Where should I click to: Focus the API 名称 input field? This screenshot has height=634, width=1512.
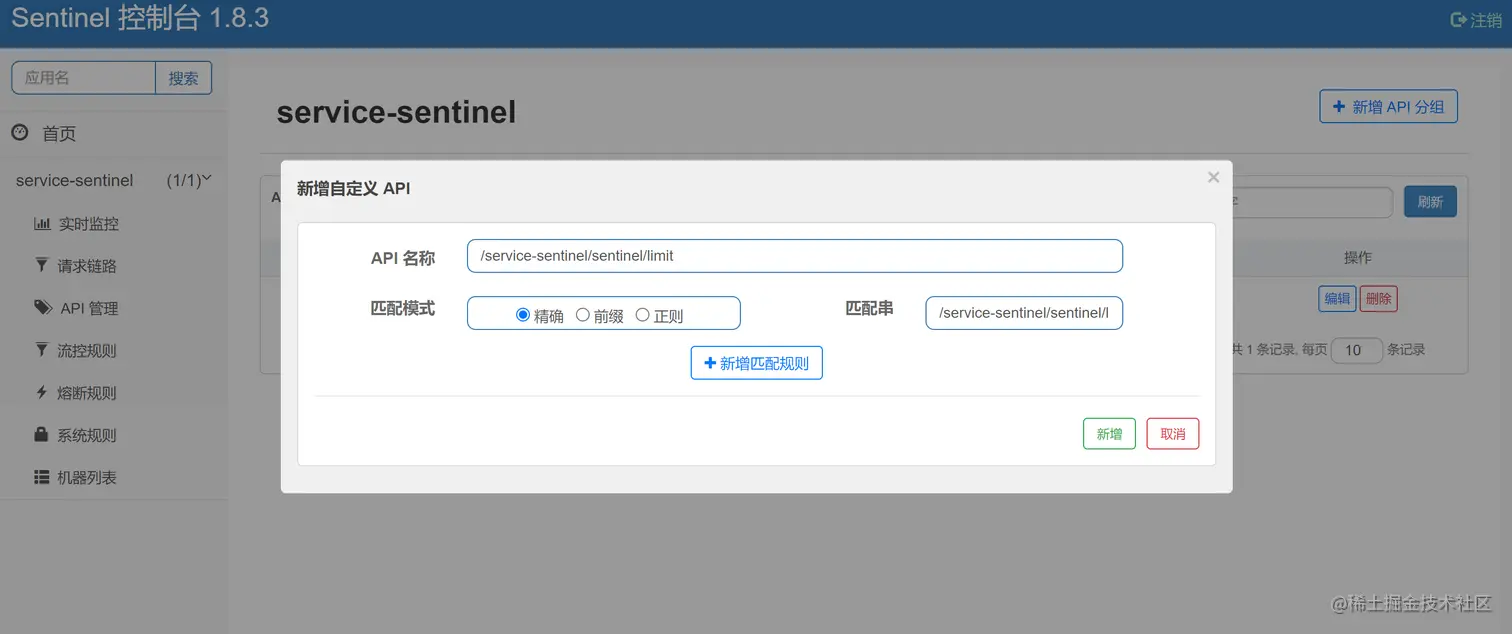coord(794,256)
